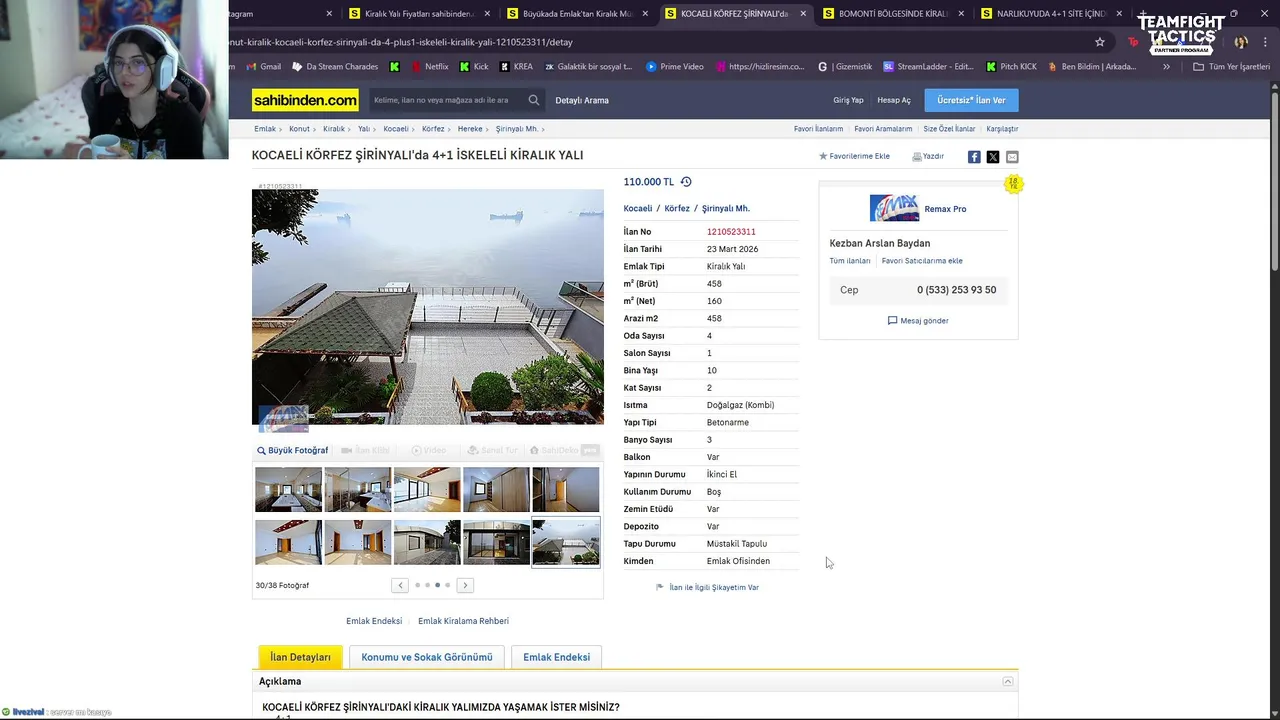1280x720 pixels.
Task: Click the Karşılaştır link in the header
Action: 1002,129
